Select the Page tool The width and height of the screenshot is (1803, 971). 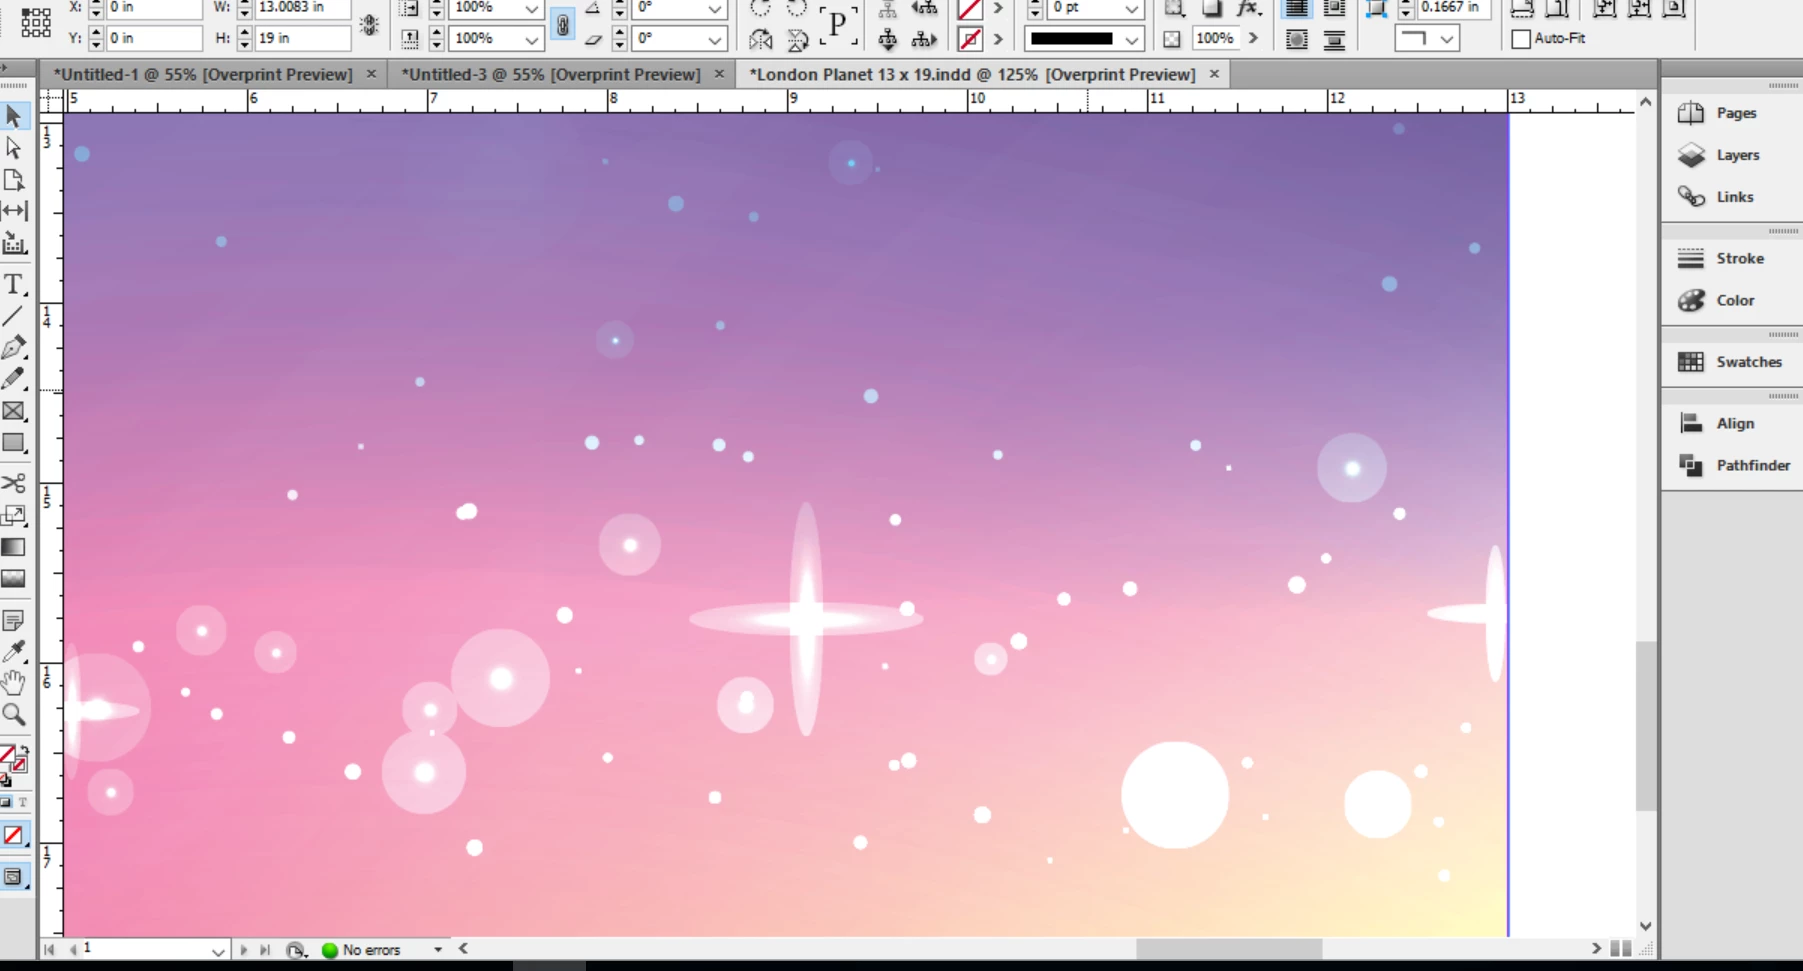click(14, 180)
